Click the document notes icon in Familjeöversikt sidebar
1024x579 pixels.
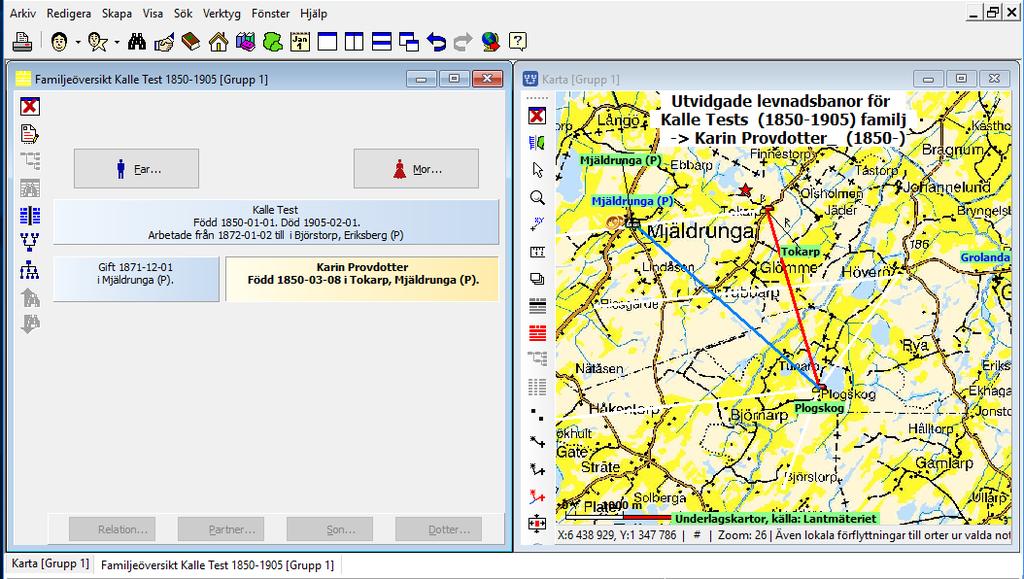point(29,133)
